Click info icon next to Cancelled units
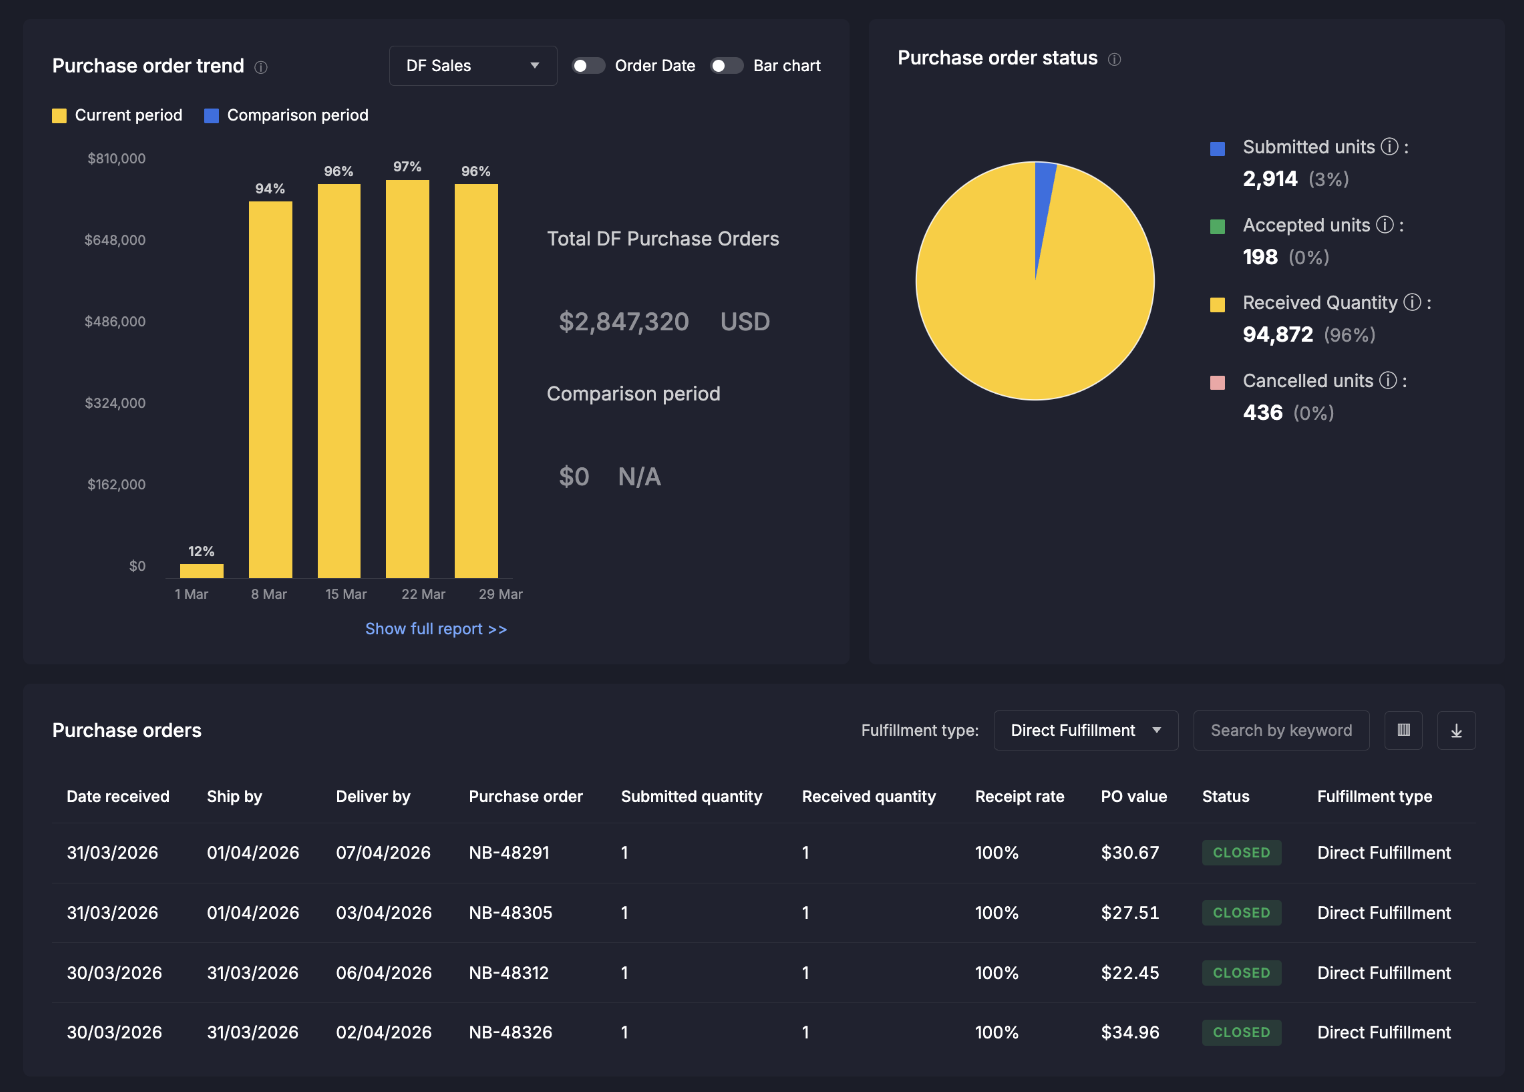Image resolution: width=1524 pixels, height=1092 pixels. [x=1388, y=380]
